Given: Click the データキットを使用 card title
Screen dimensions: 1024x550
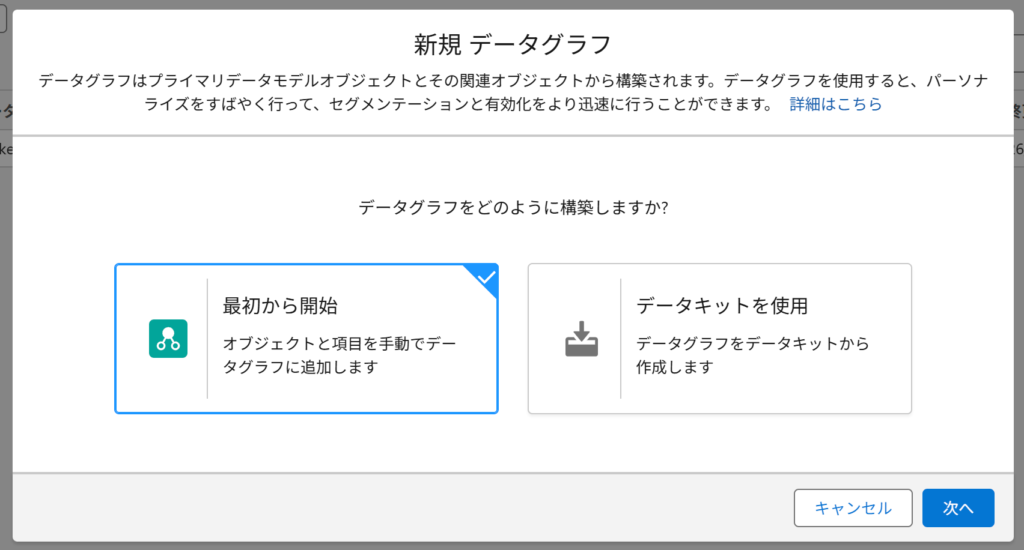Looking at the screenshot, I should point(722,306).
